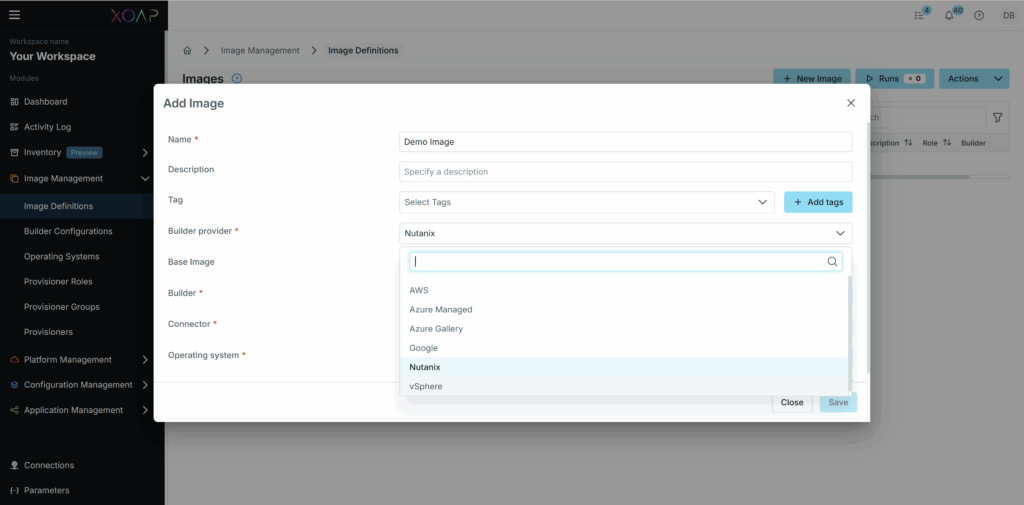This screenshot has width=1024, height=505.
Task: Open Builder Configurations in sidebar
Action: (x=68, y=231)
